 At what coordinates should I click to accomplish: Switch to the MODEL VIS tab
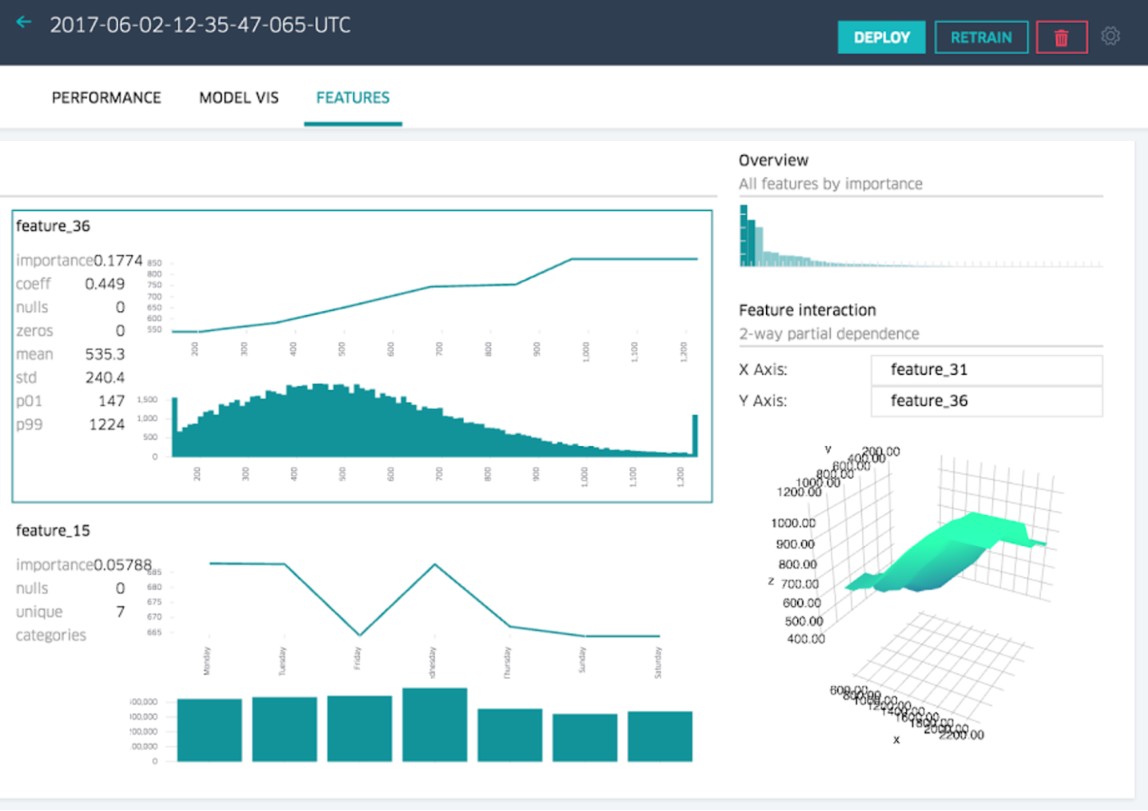pos(239,98)
